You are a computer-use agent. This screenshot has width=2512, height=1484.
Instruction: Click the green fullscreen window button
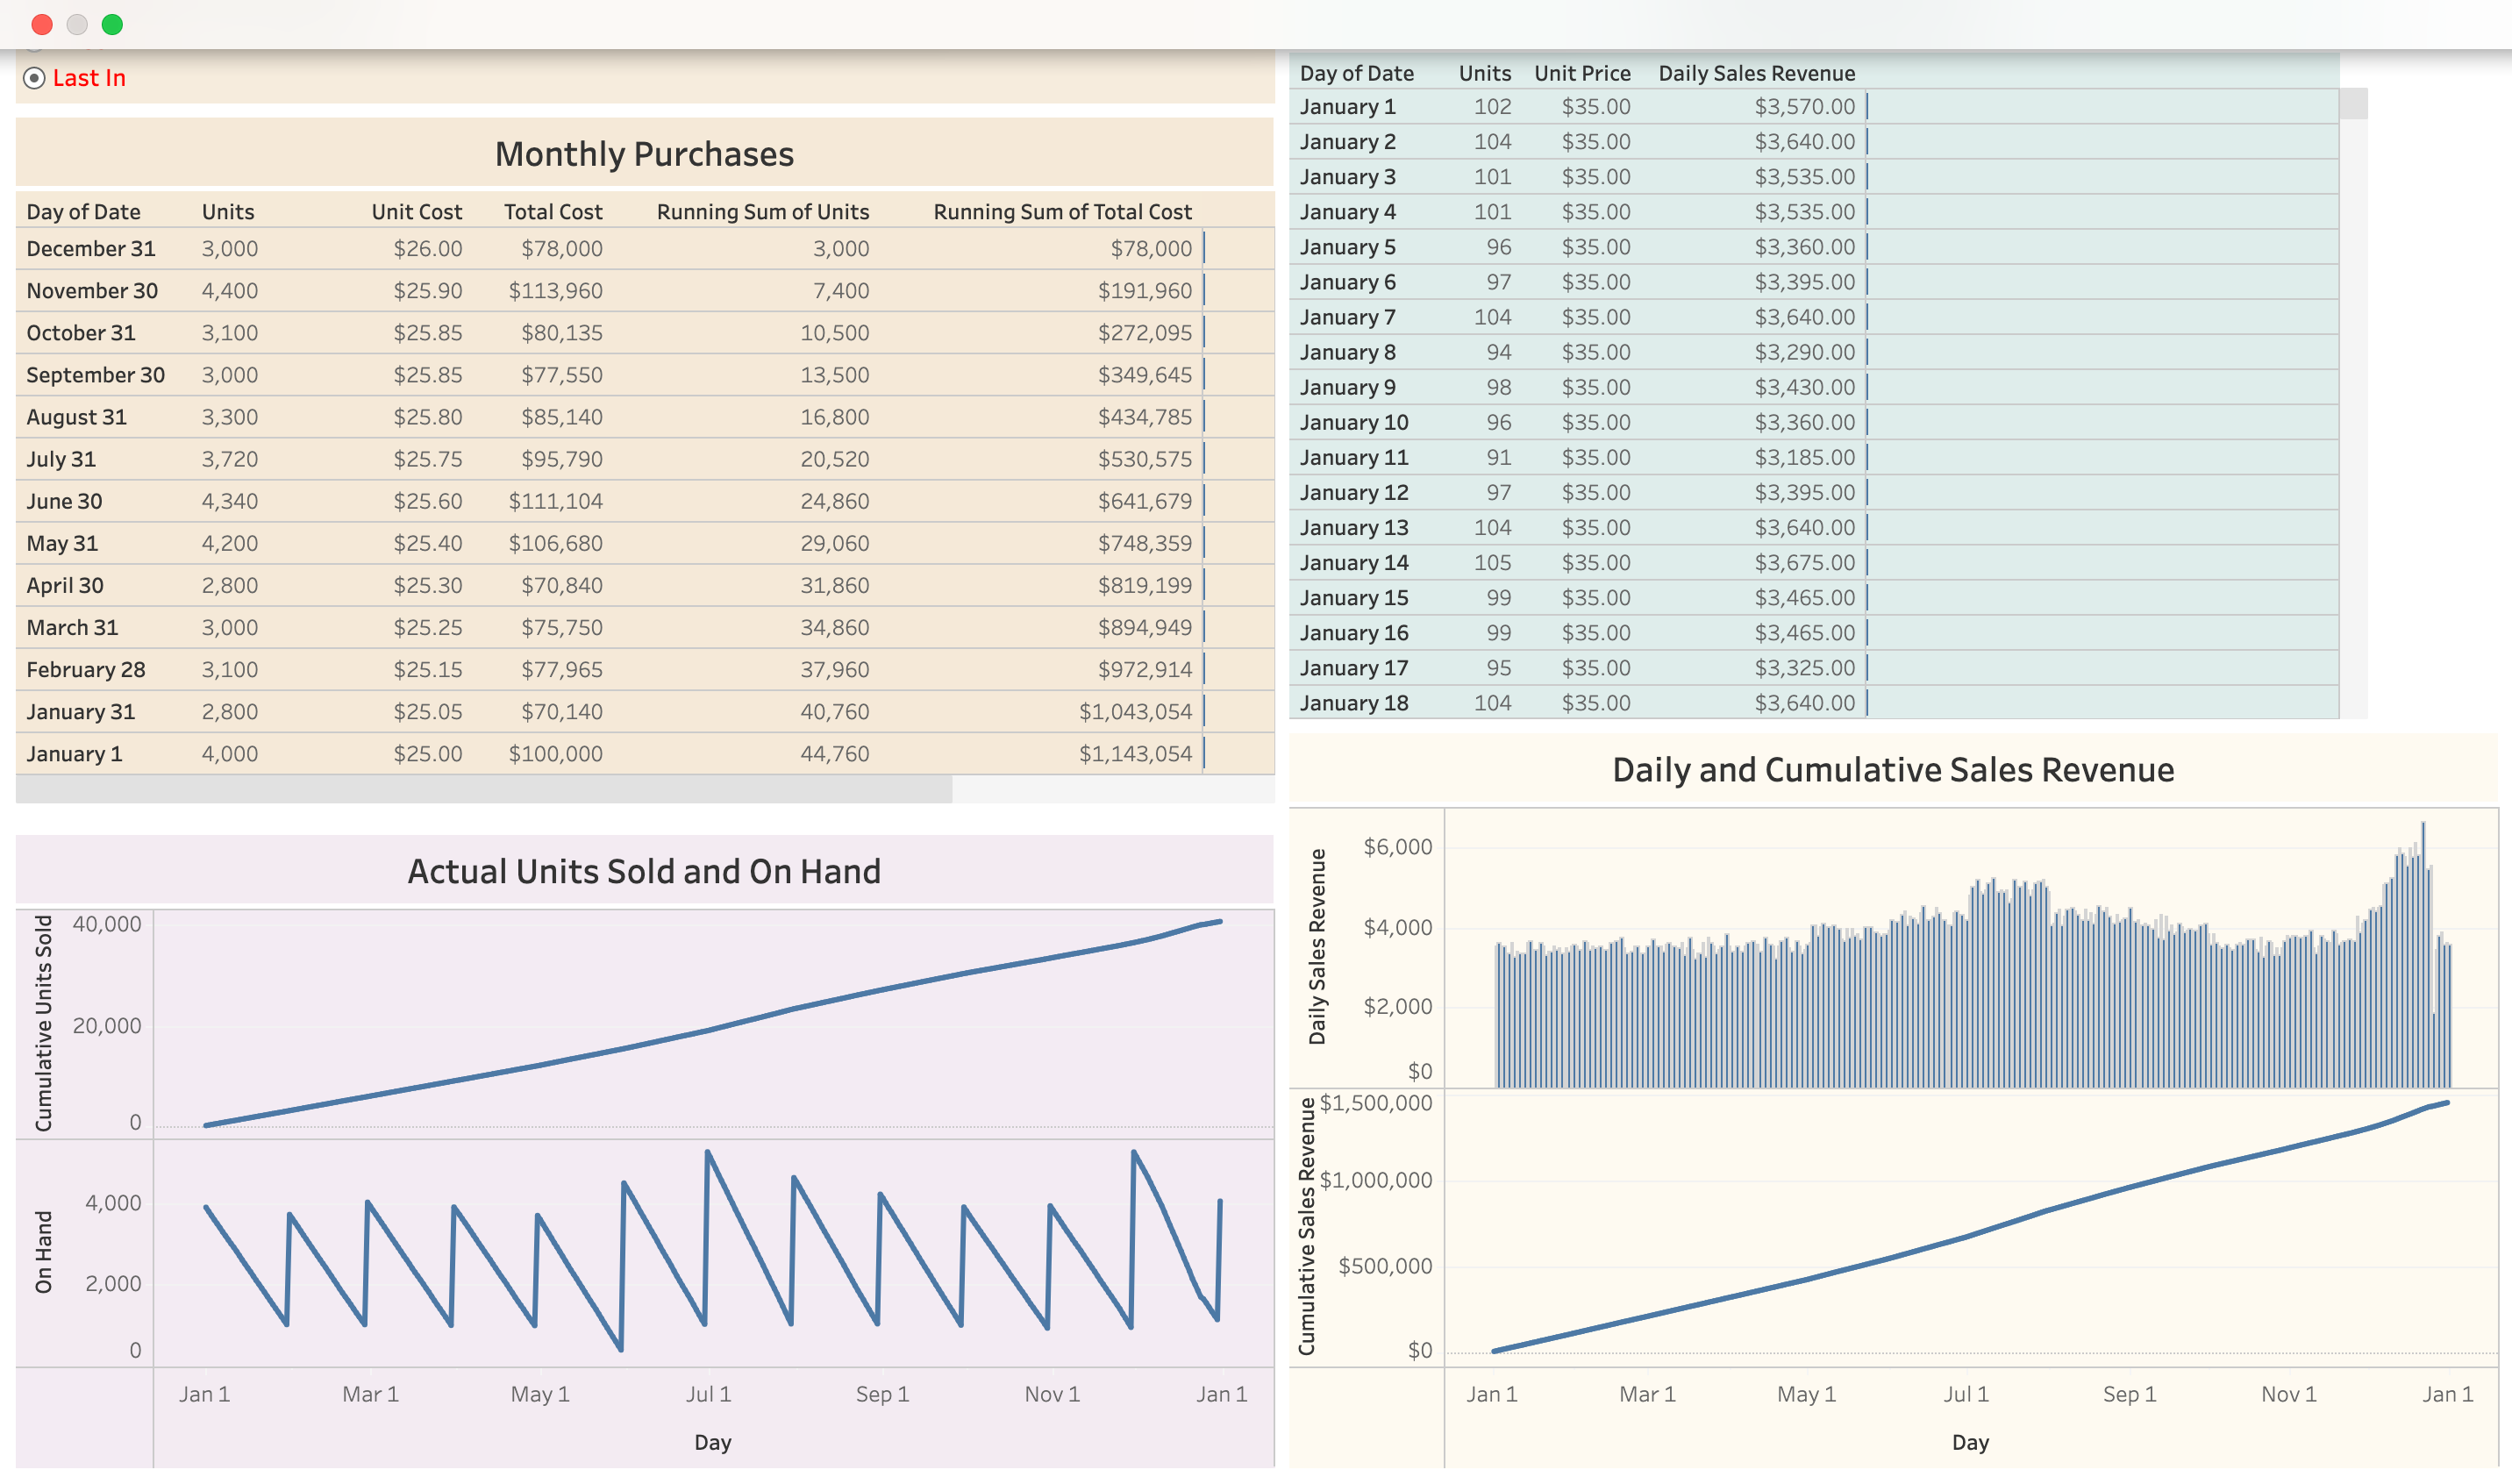point(112,24)
